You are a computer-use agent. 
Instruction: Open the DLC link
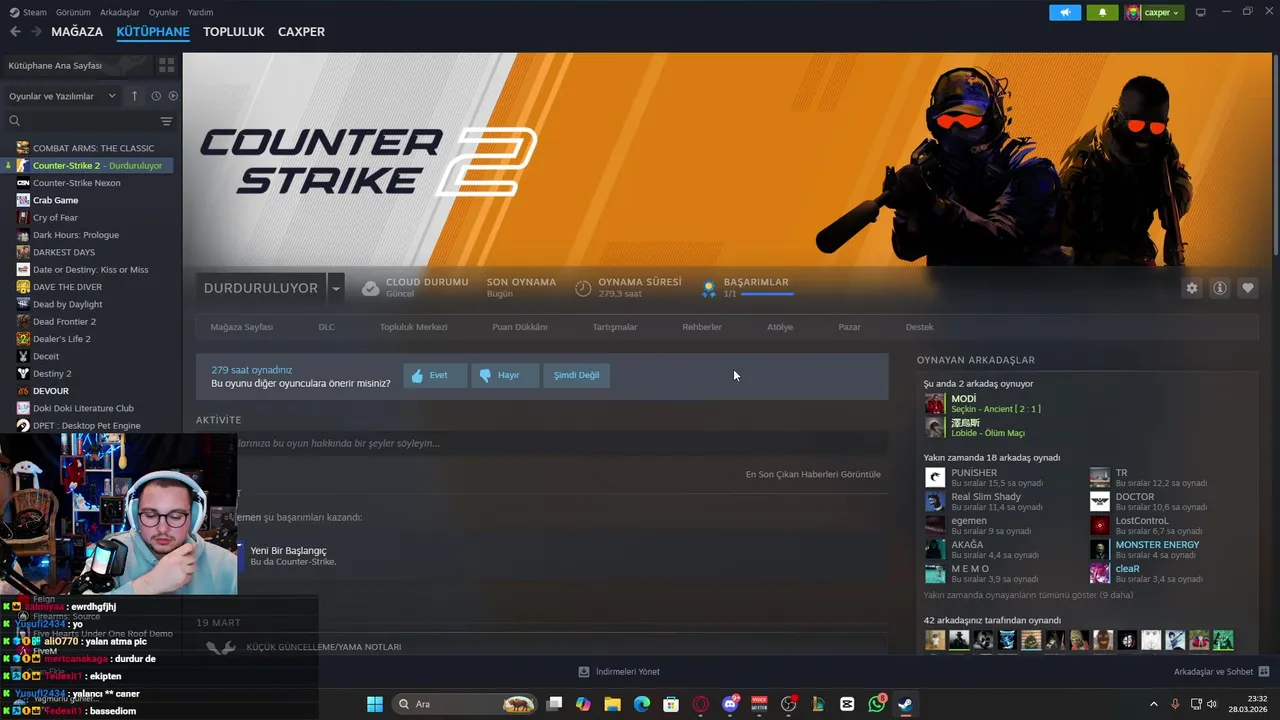coord(327,327)
